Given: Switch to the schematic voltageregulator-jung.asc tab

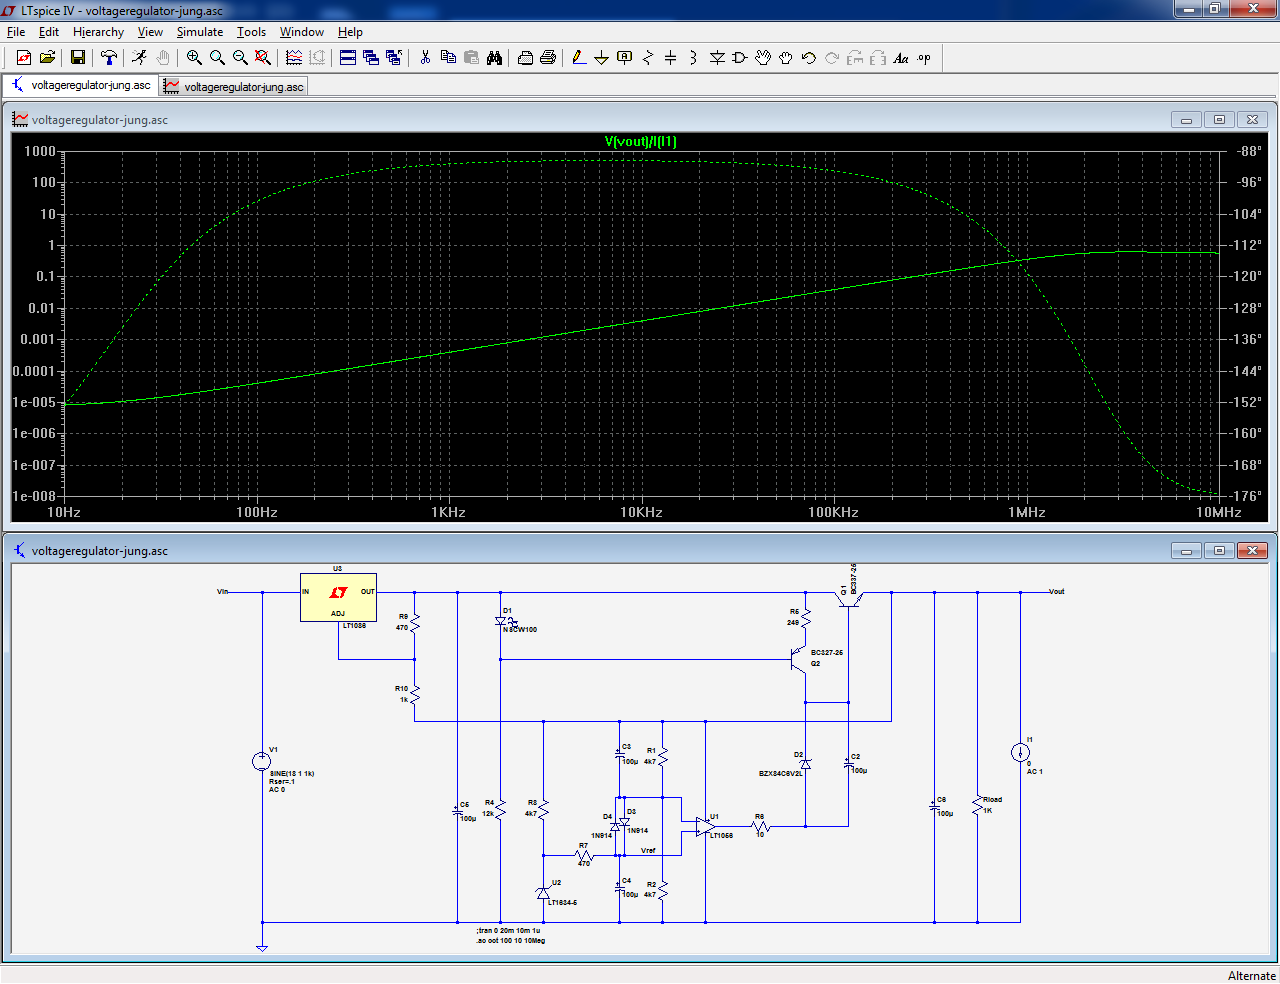Looking at the screenshot, I should click(81, 85).
